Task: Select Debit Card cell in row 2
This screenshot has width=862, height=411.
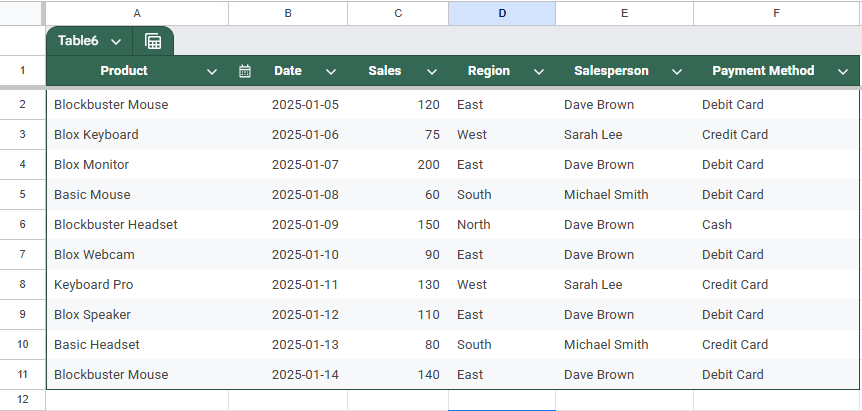Action: click(777, 104)
